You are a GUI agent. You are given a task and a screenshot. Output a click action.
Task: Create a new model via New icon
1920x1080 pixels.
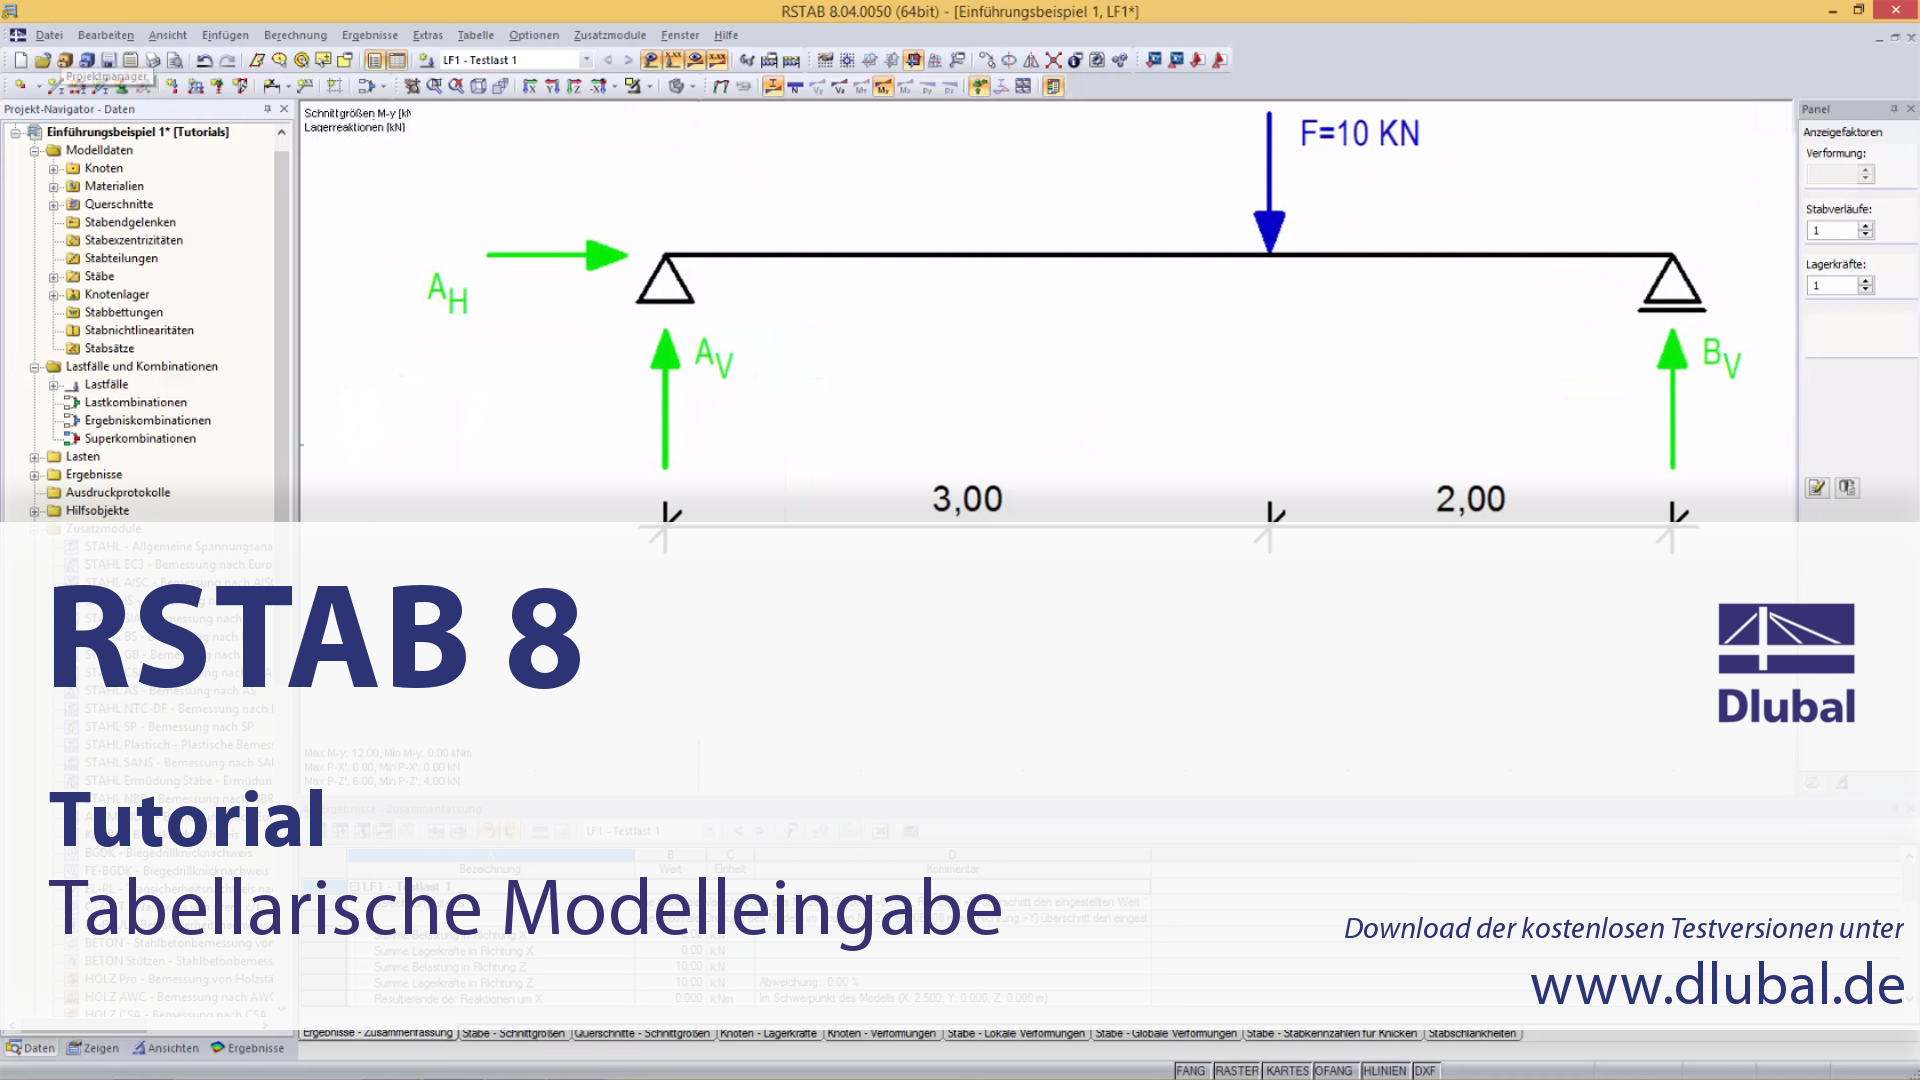tap(21, 60)
